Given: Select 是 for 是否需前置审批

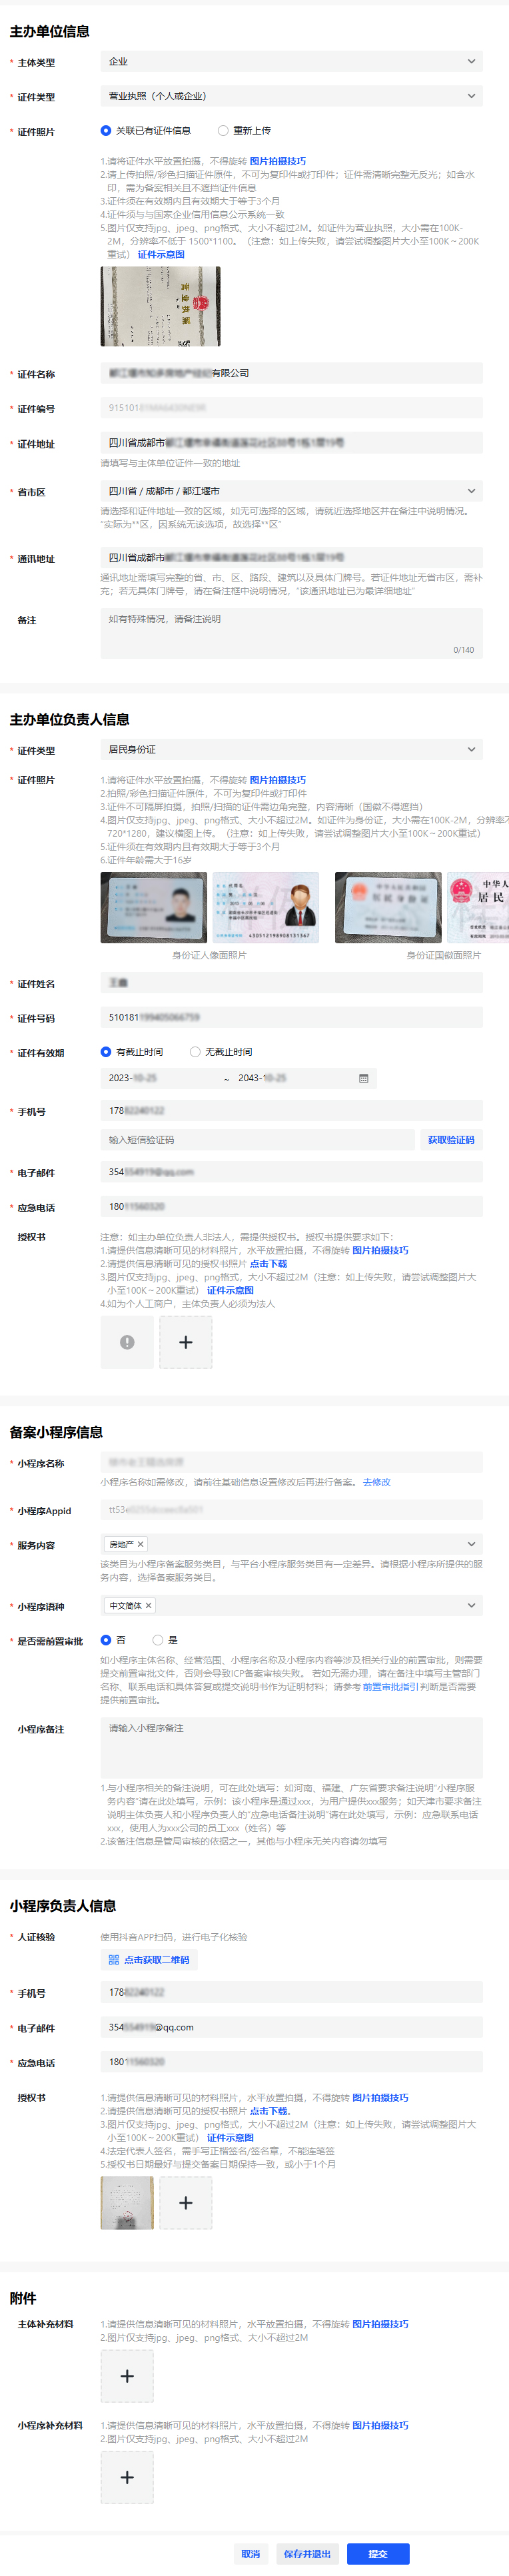Looking at the screenshot, I should coord(158,1640).
